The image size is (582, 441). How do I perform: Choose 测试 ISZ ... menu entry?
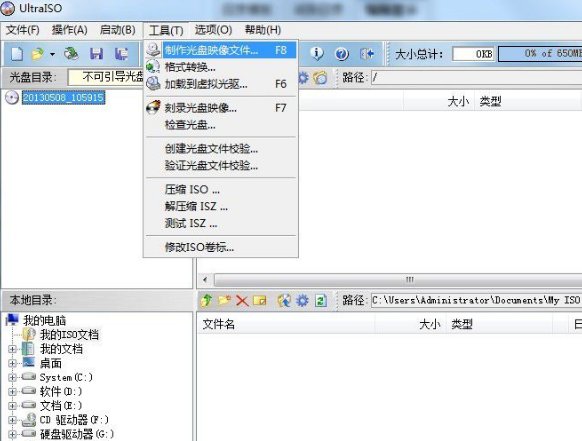pyautogui.click(x=220, y=223)
